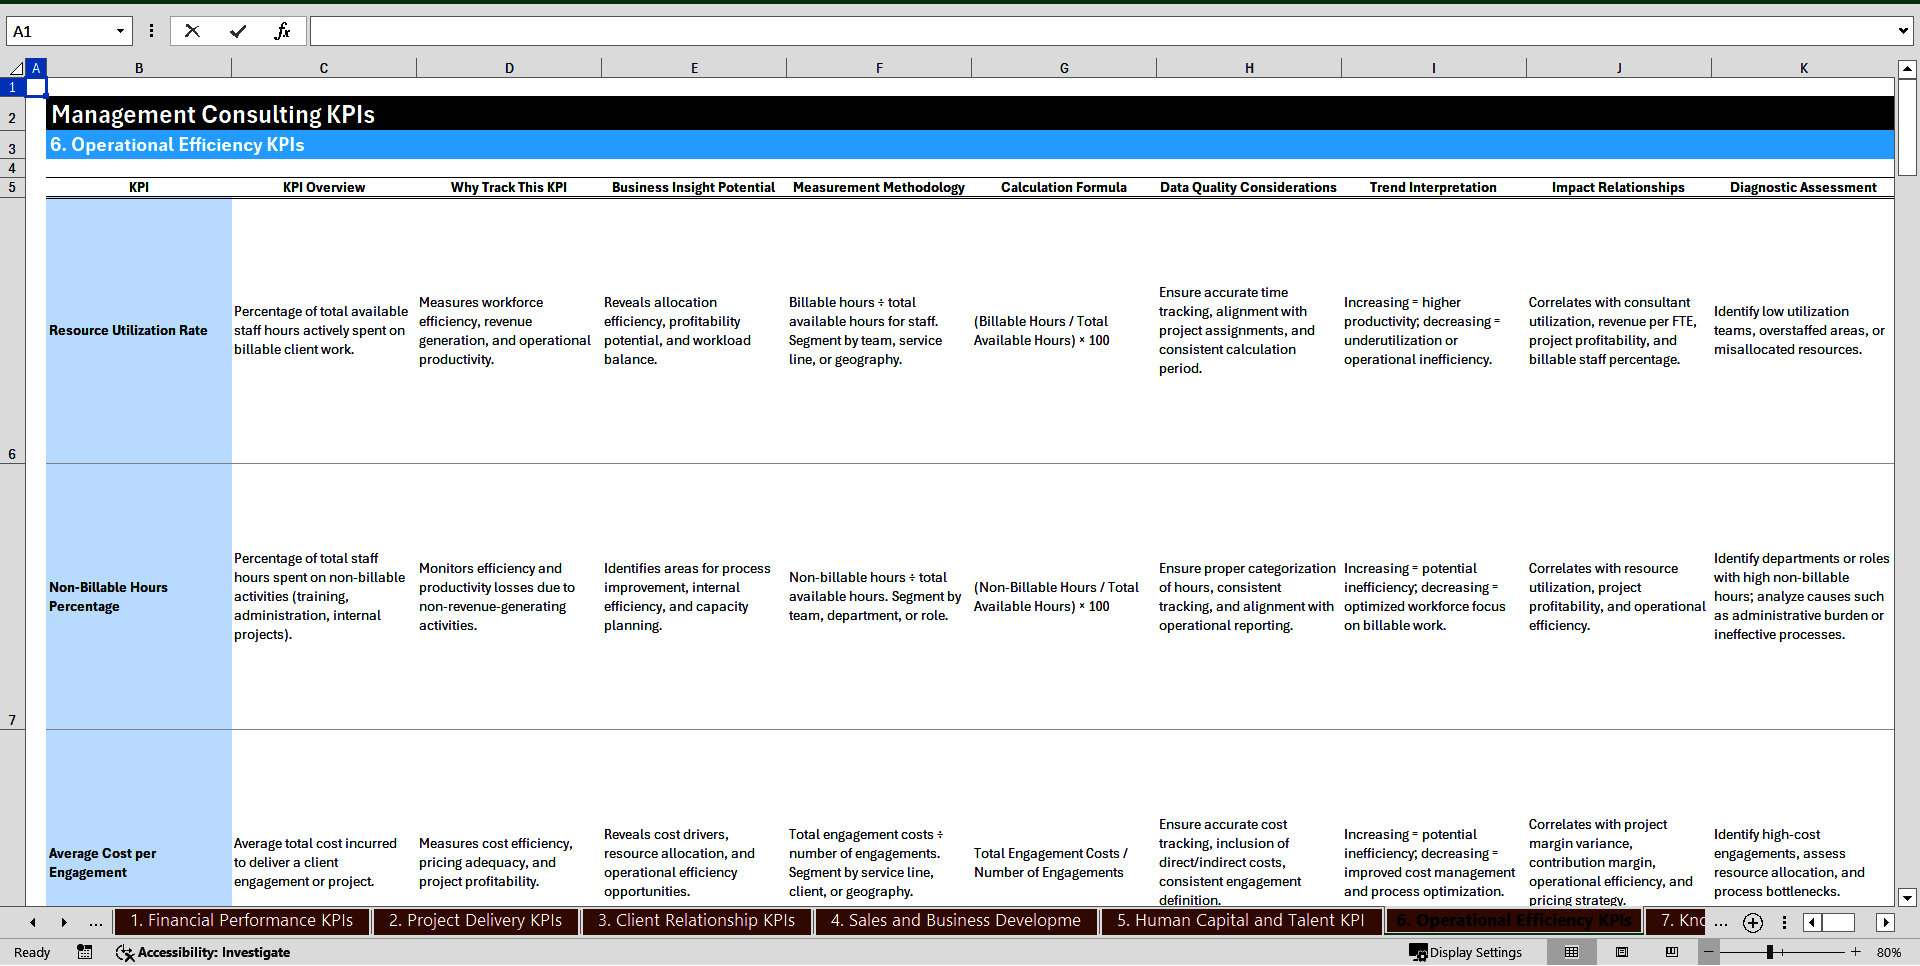Click the sheet options vertical dots icon
Image resolution: width=1920 pixels, height=966 pixels.
1785,922
